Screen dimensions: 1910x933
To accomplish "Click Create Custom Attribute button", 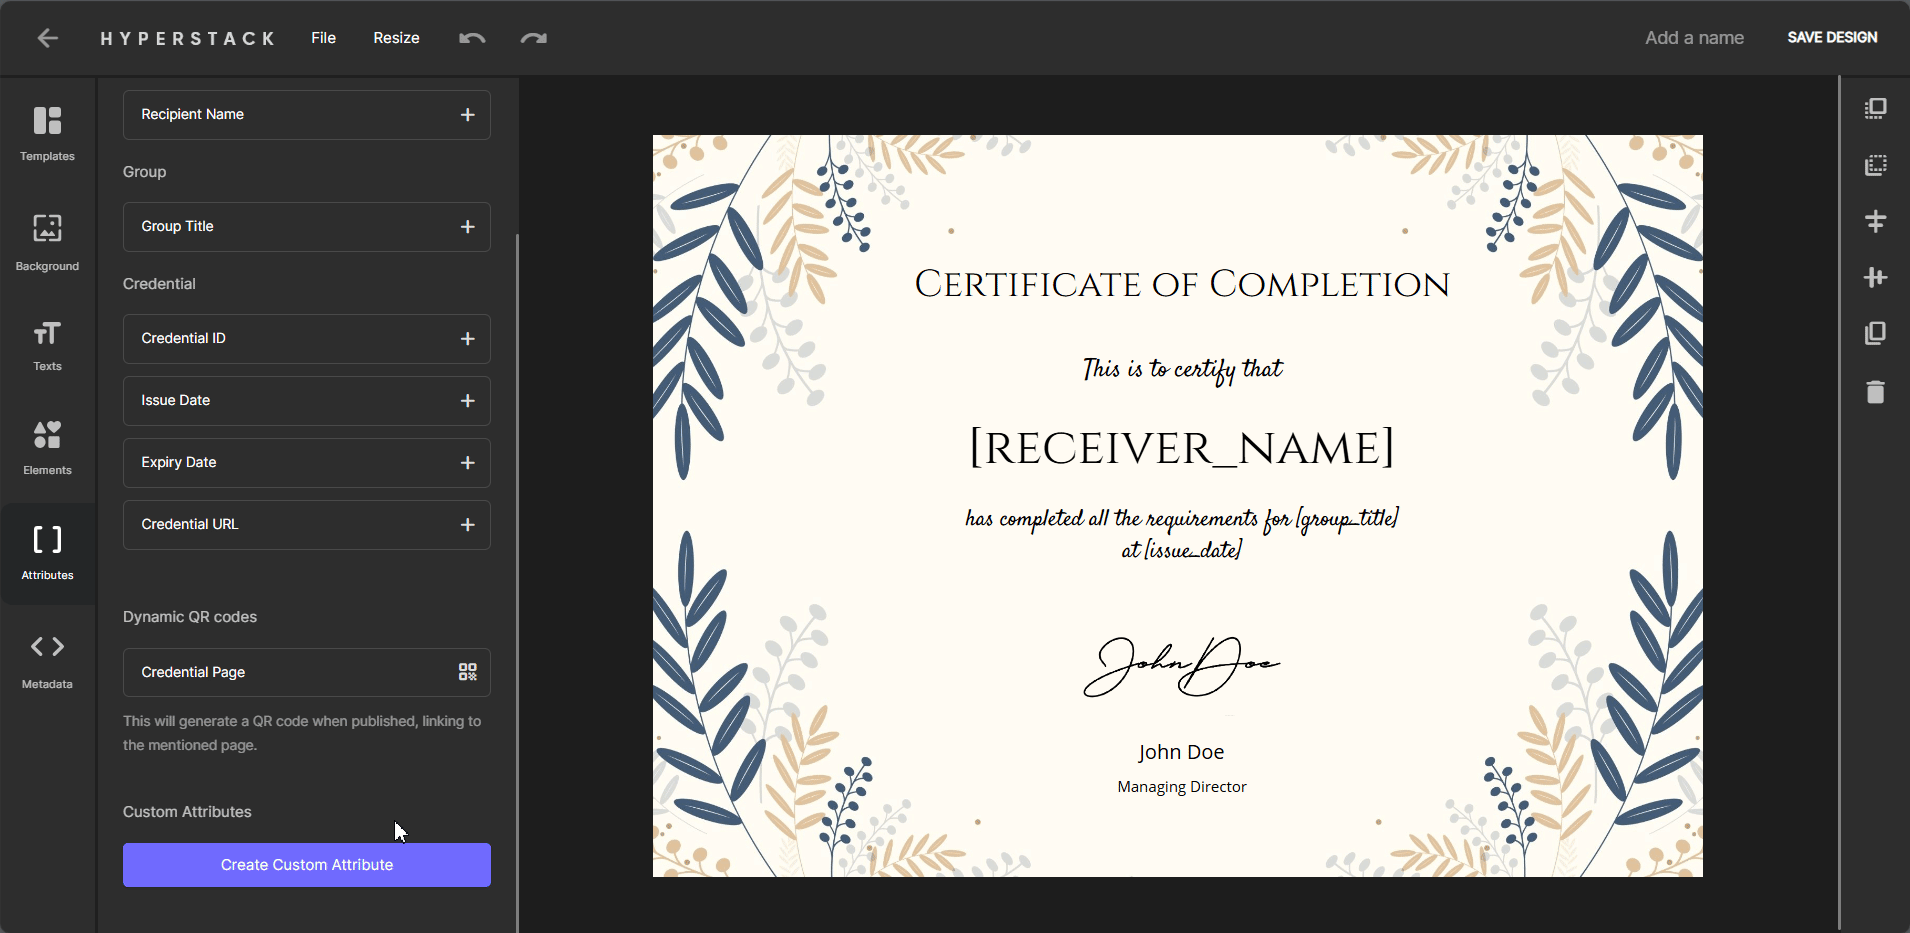I will [306, 865].
